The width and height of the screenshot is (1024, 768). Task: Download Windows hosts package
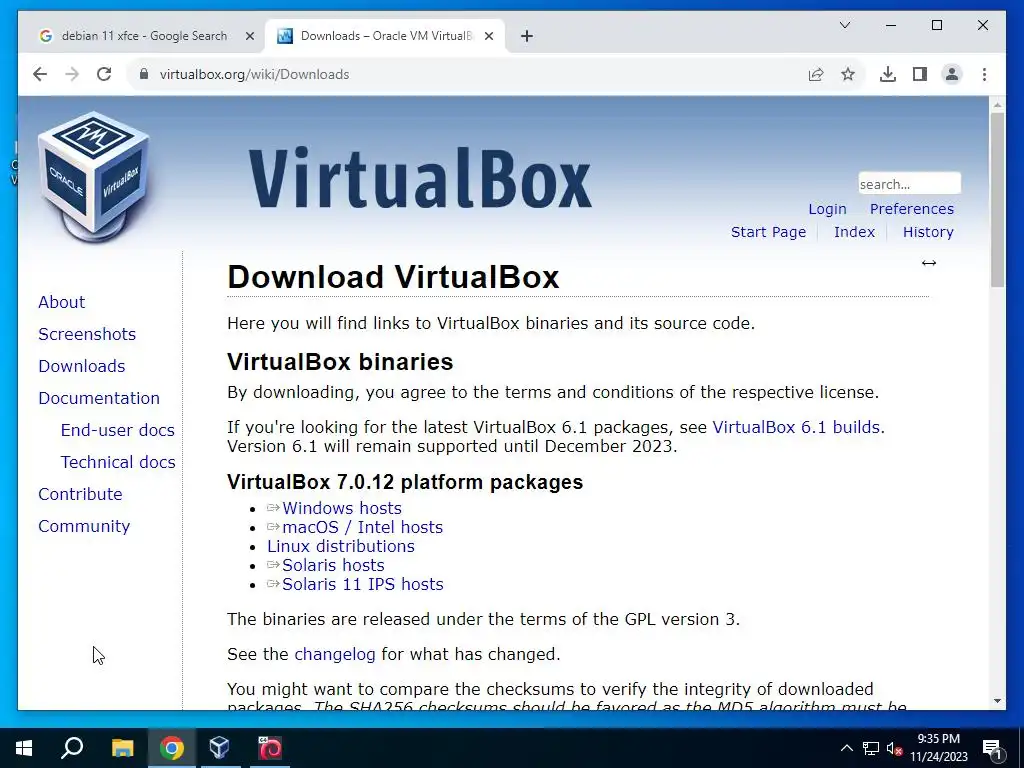coord(342,508)
